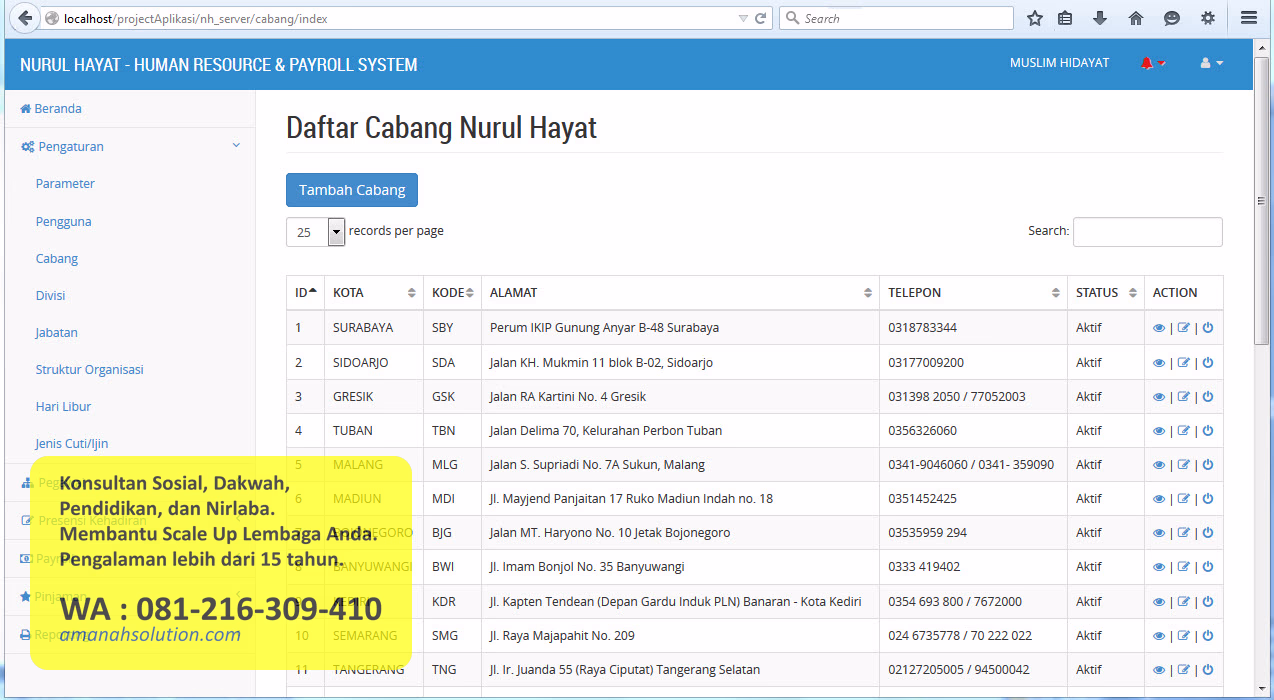This screenshot has width=1274, height=700.
Task: View details of the SURABAYA branch
Action: point(1159,328)
